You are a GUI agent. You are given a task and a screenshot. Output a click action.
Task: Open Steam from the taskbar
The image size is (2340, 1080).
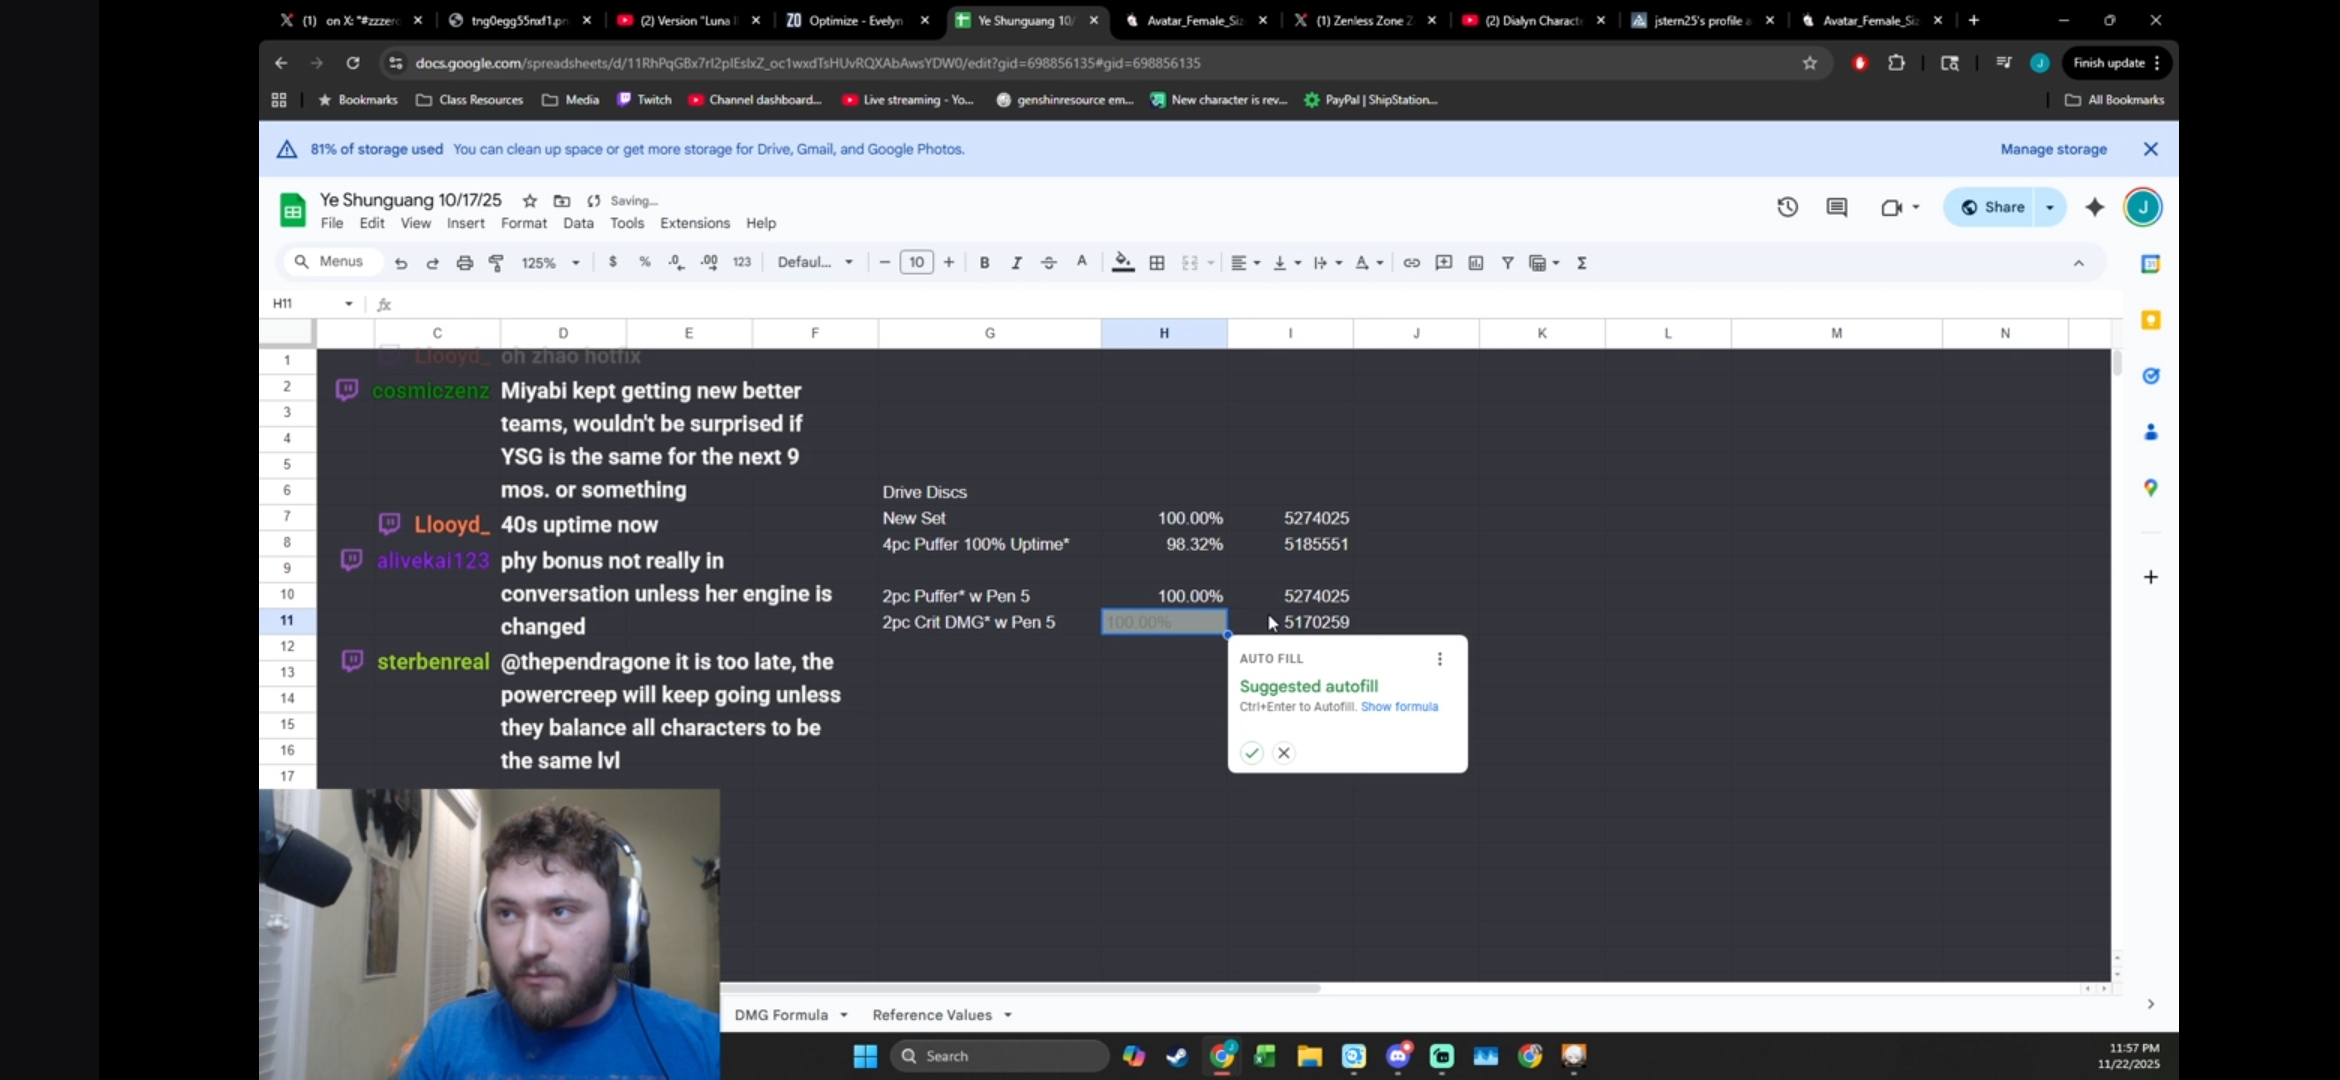coord(1177,1056)
